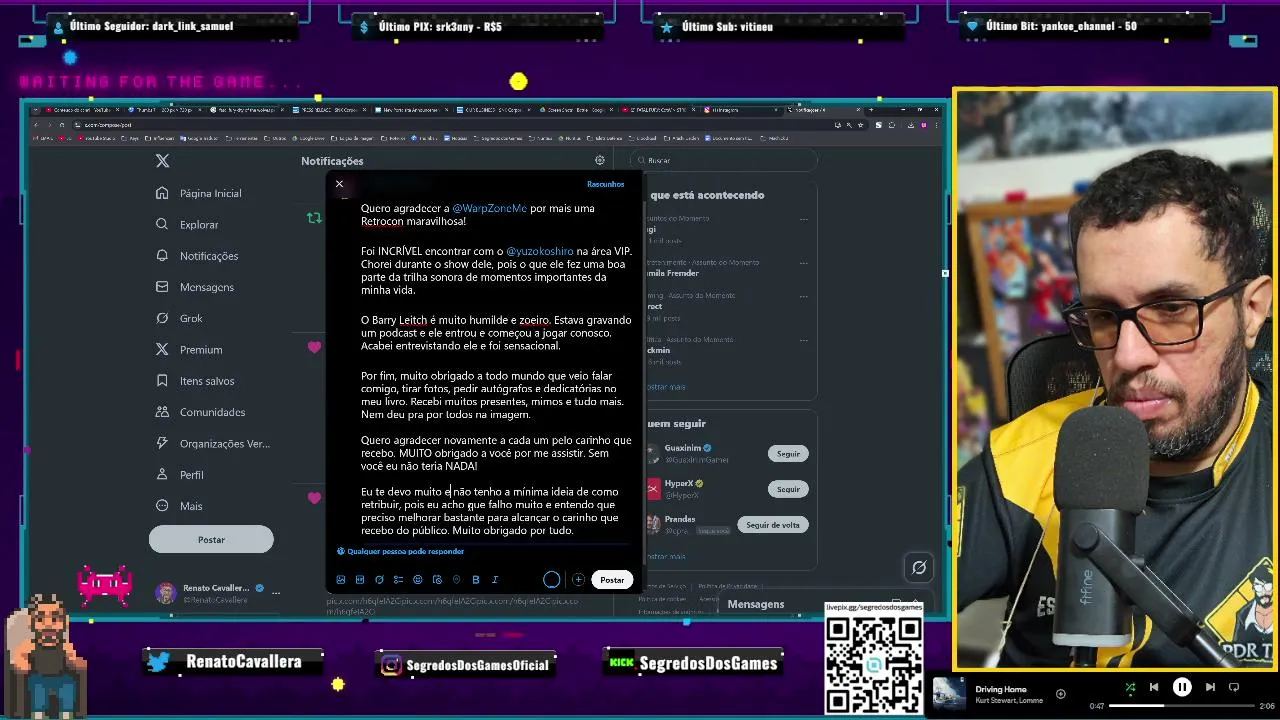Tag a location on the post
1280x720 pixels.
click(x=456, y=580)
